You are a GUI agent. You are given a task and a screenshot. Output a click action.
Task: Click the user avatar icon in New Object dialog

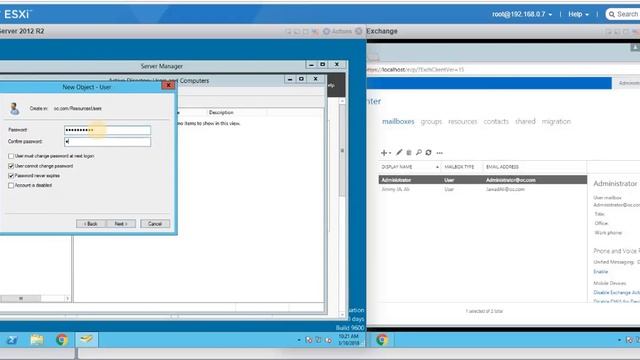[x=15, y=109]
